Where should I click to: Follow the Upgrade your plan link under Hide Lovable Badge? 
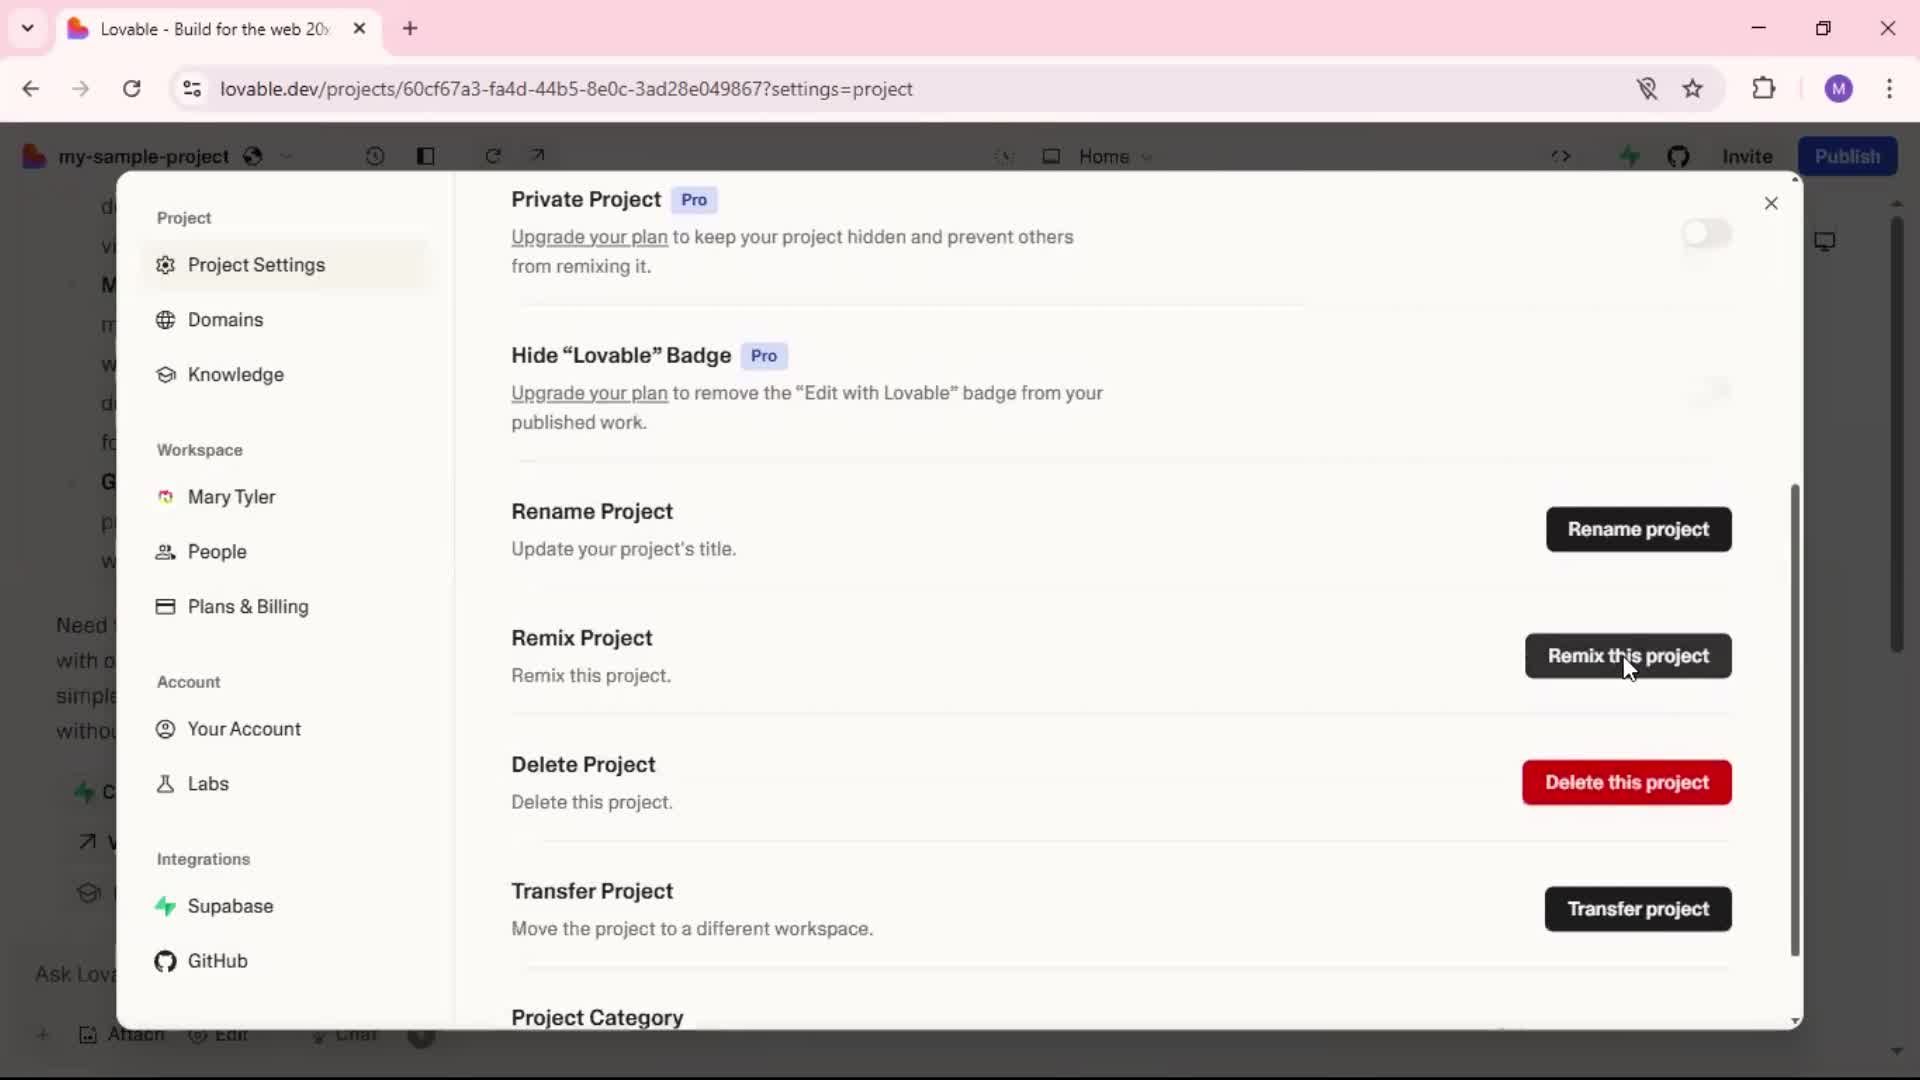coord(589,393)
